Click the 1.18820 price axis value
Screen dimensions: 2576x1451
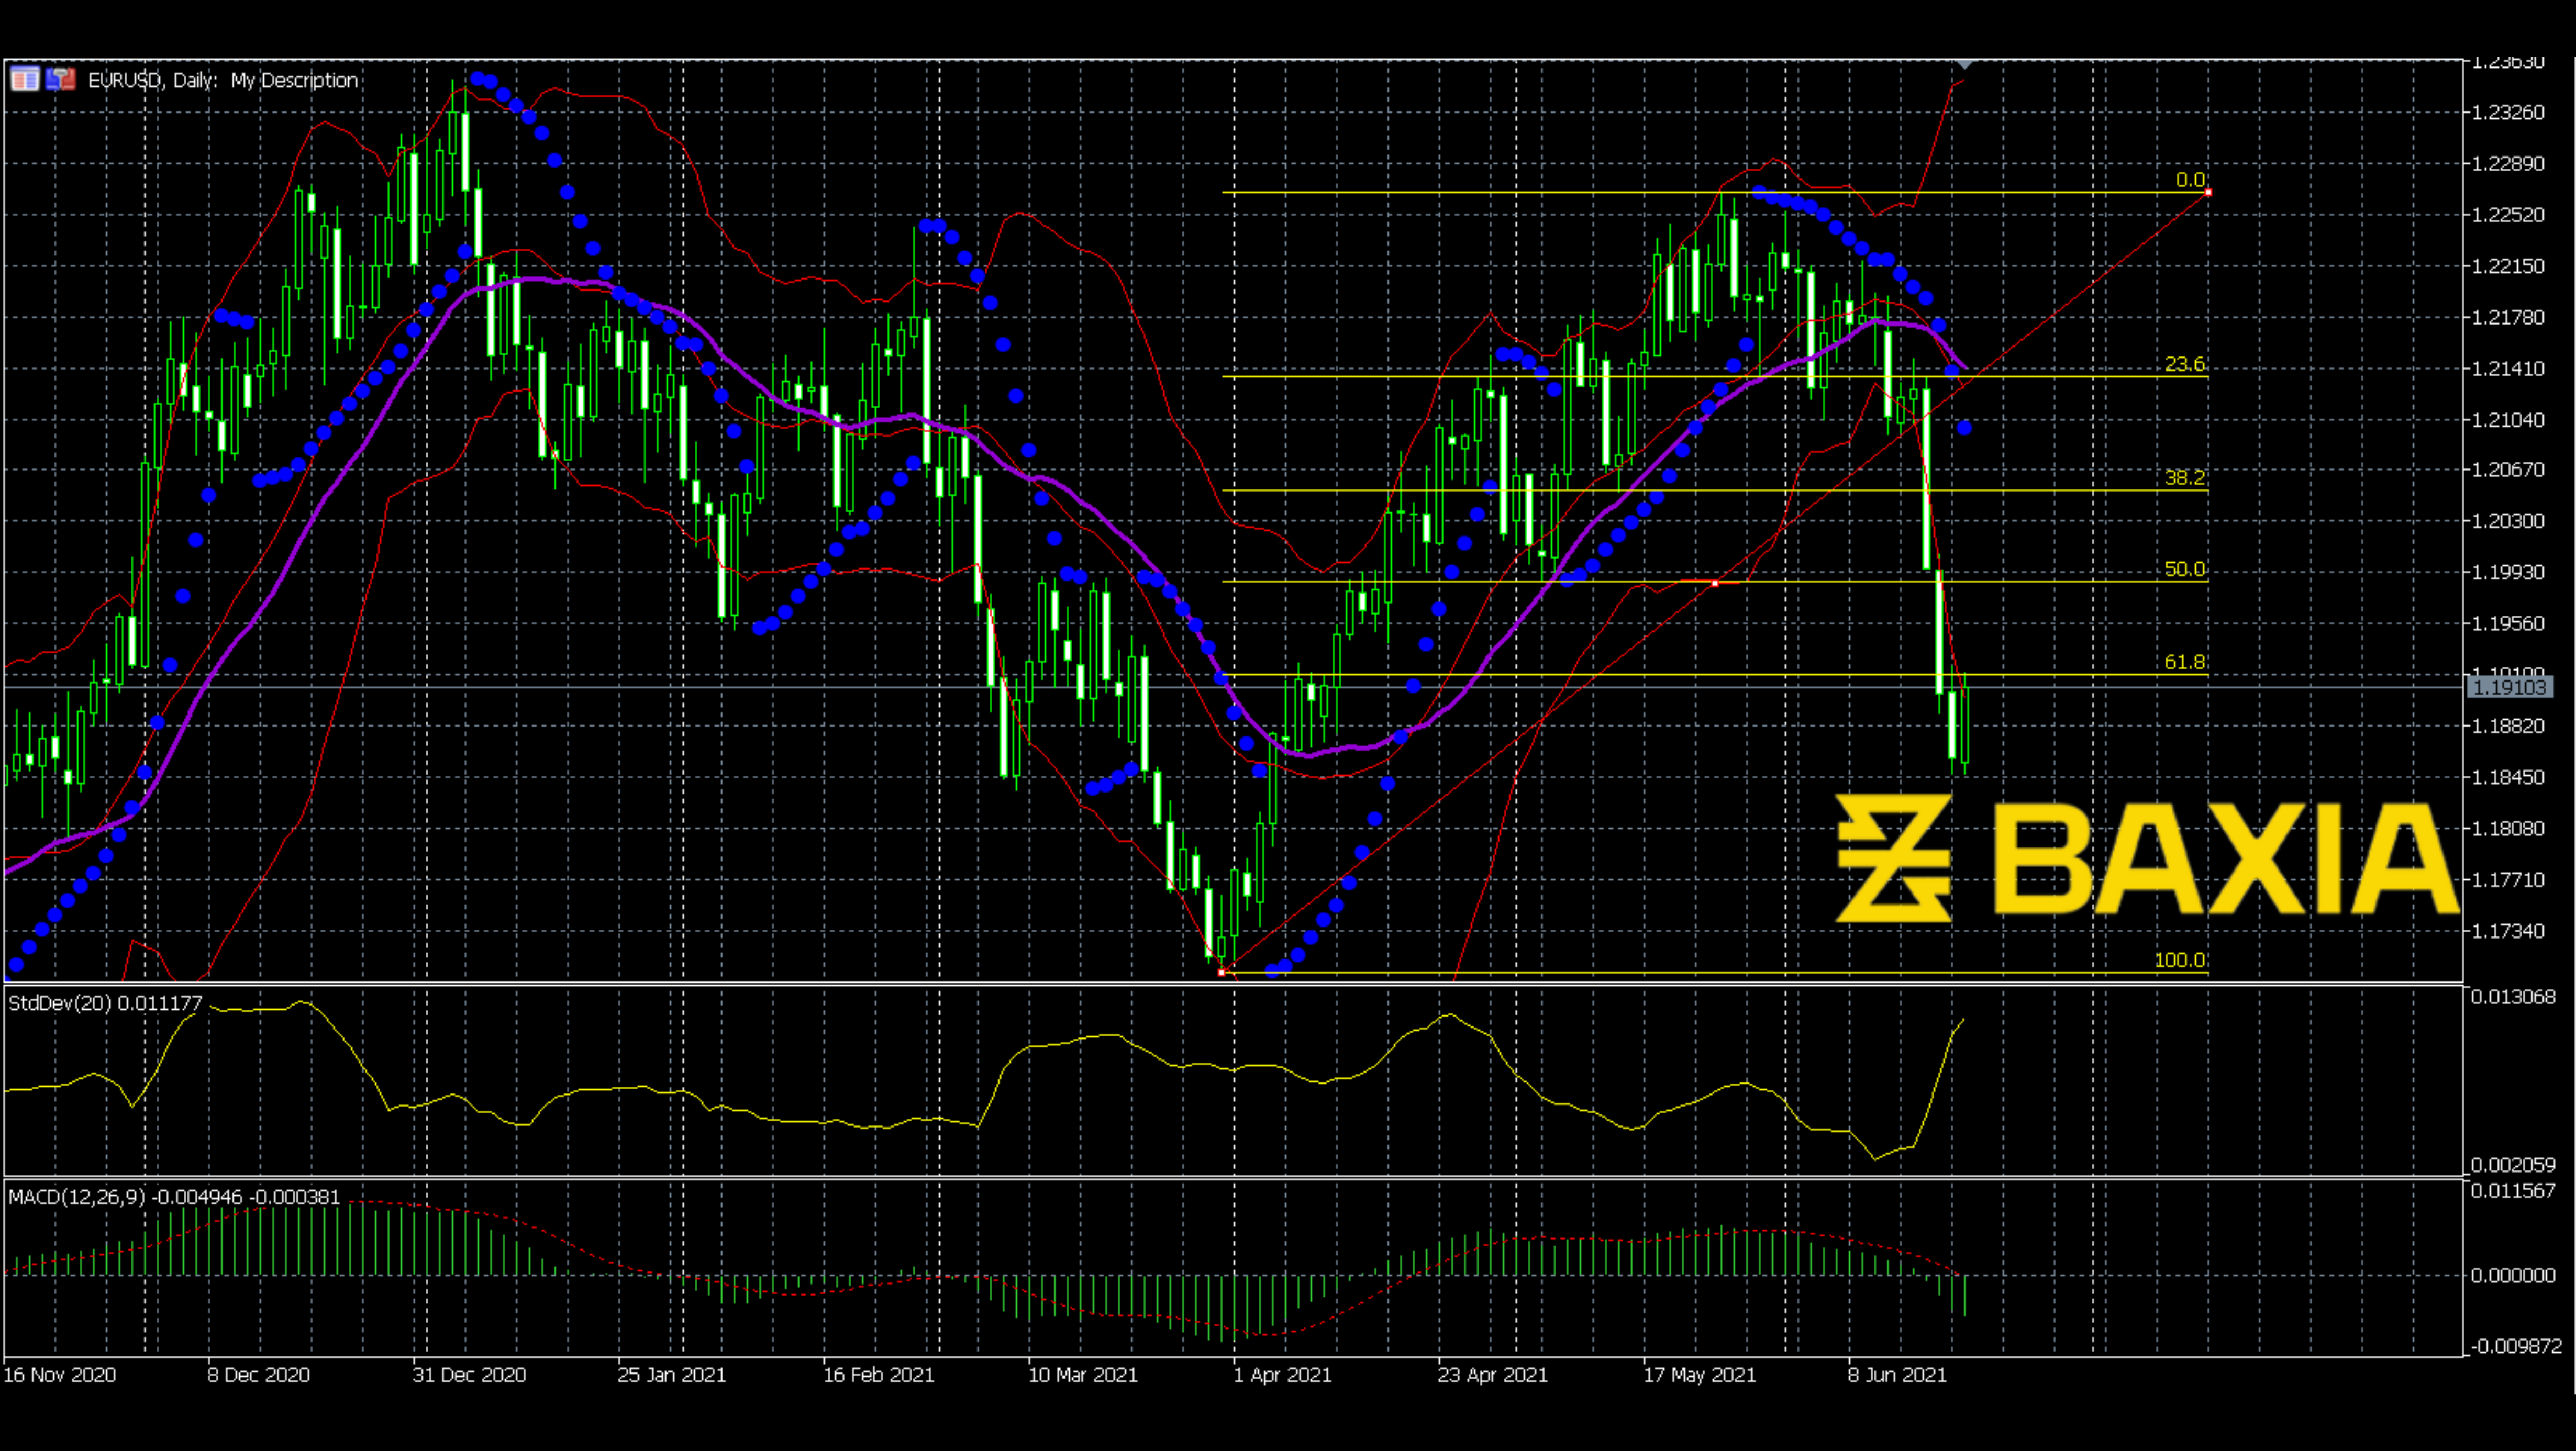coord(2508,726)
